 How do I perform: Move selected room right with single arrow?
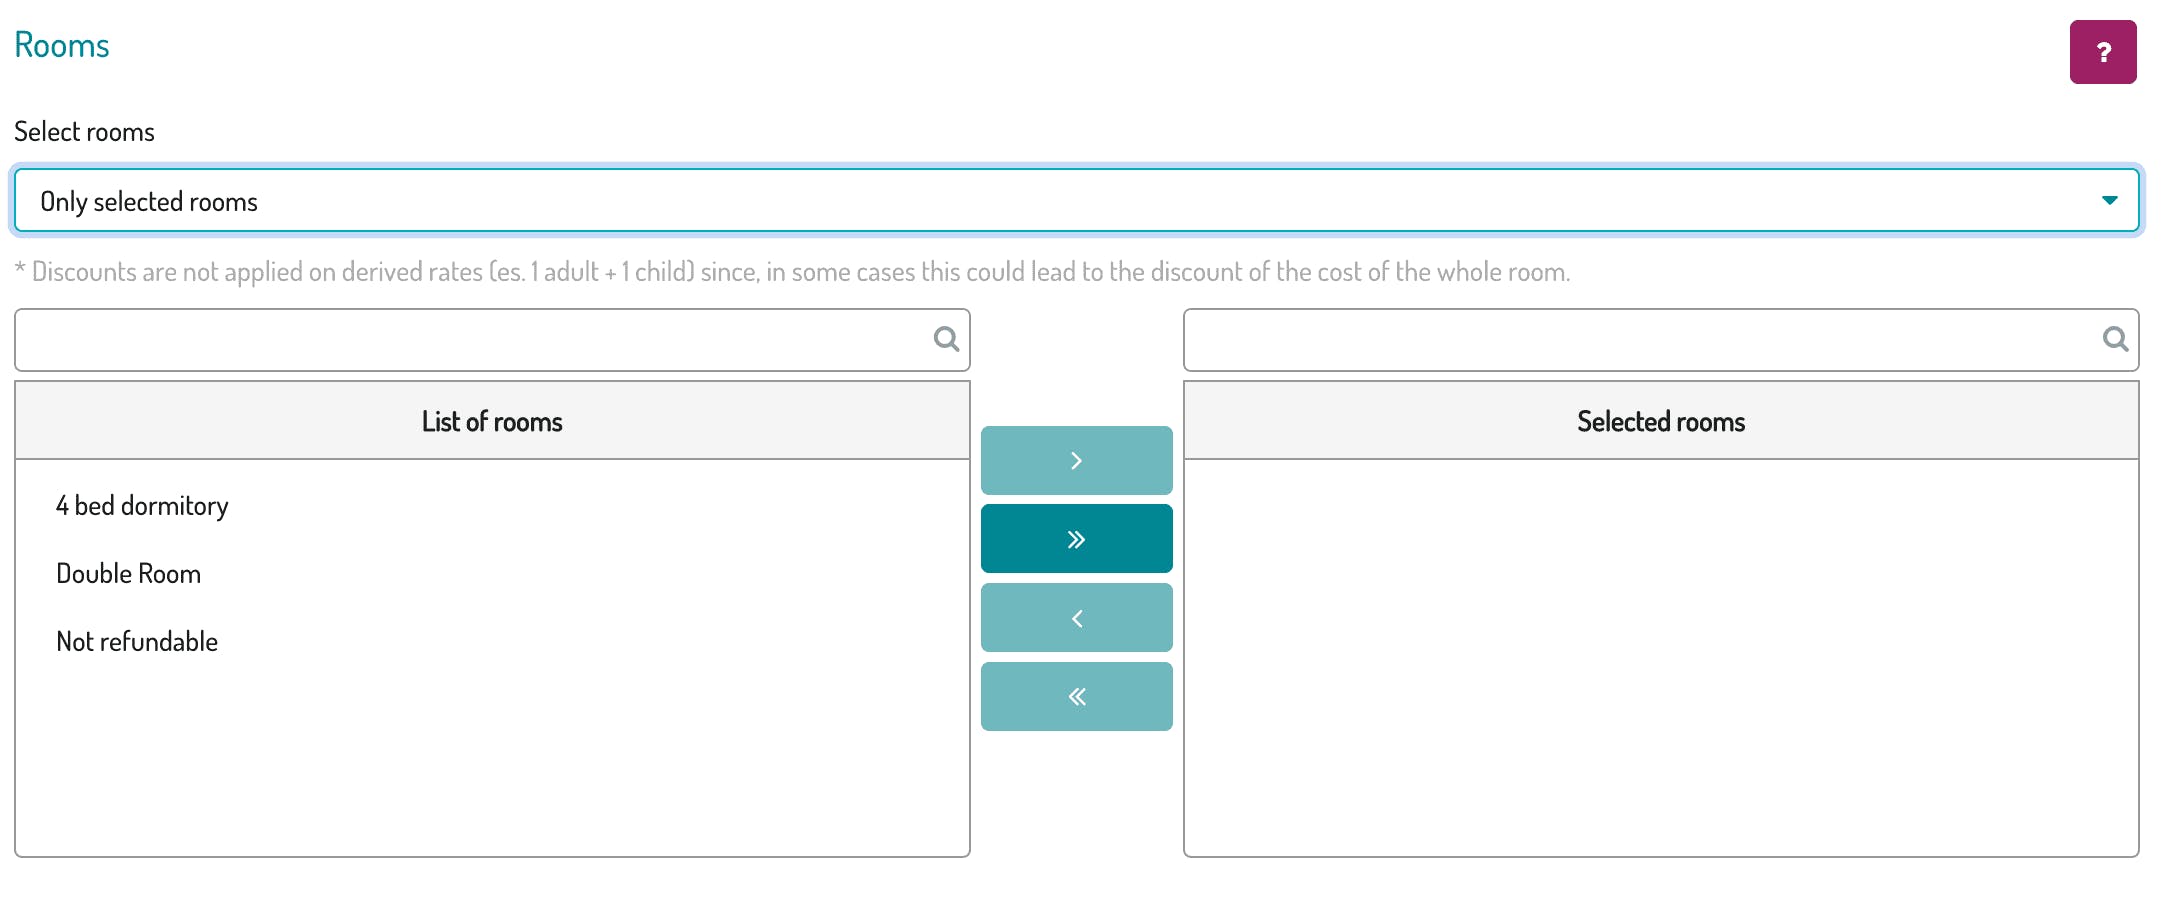(x=1076, y=460)
